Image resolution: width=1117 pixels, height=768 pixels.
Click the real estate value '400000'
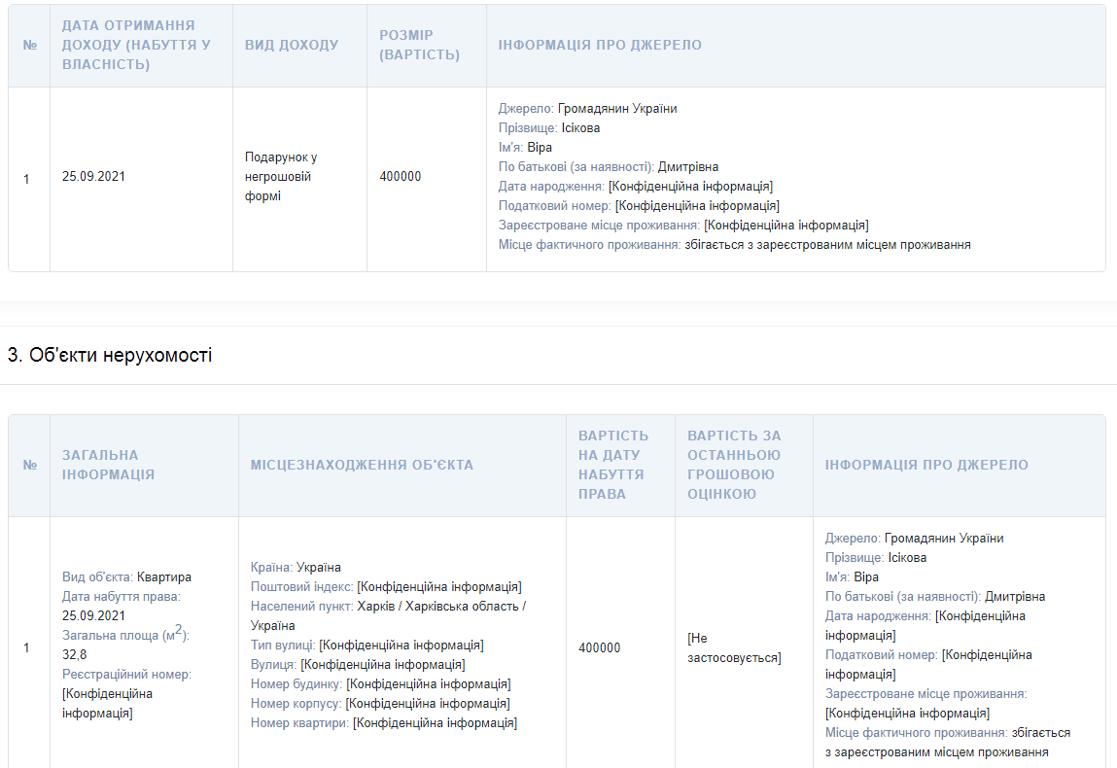click(x=599, y=648)
